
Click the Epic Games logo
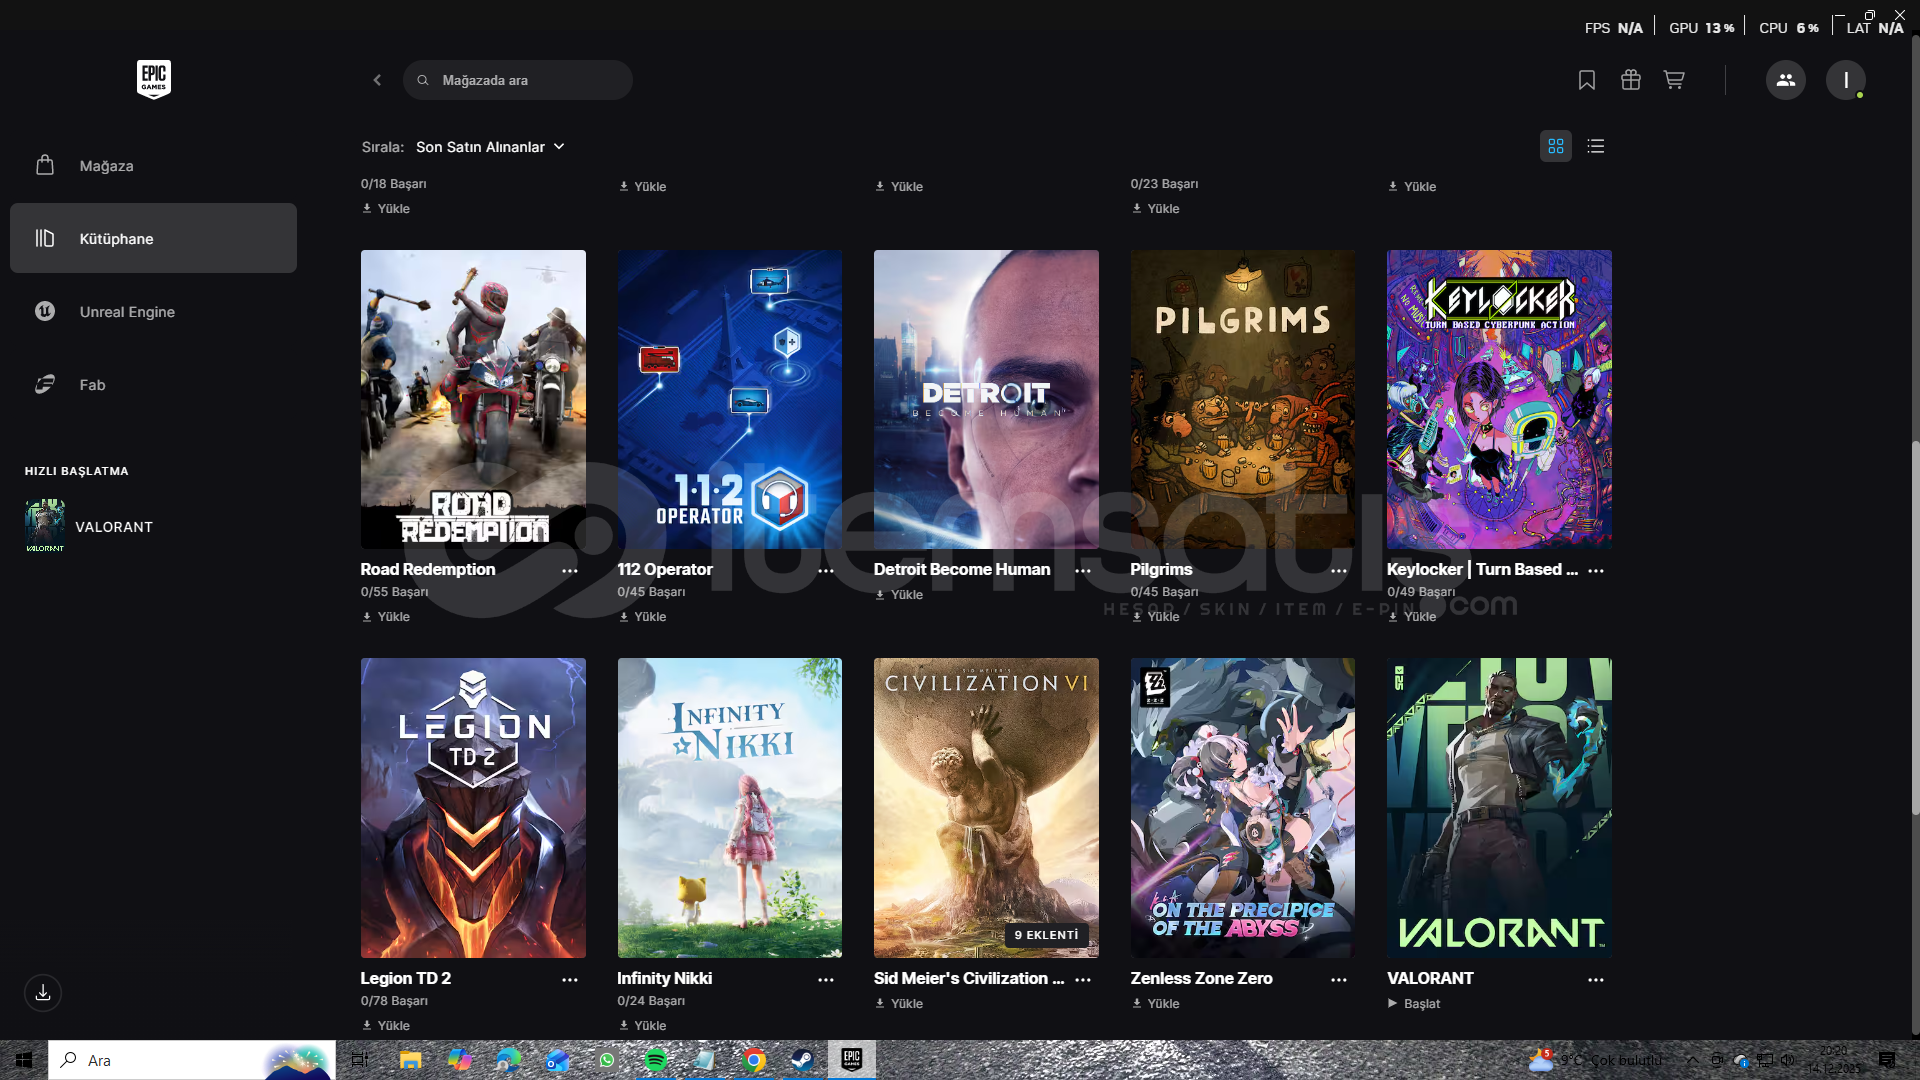tap(153, 79)
